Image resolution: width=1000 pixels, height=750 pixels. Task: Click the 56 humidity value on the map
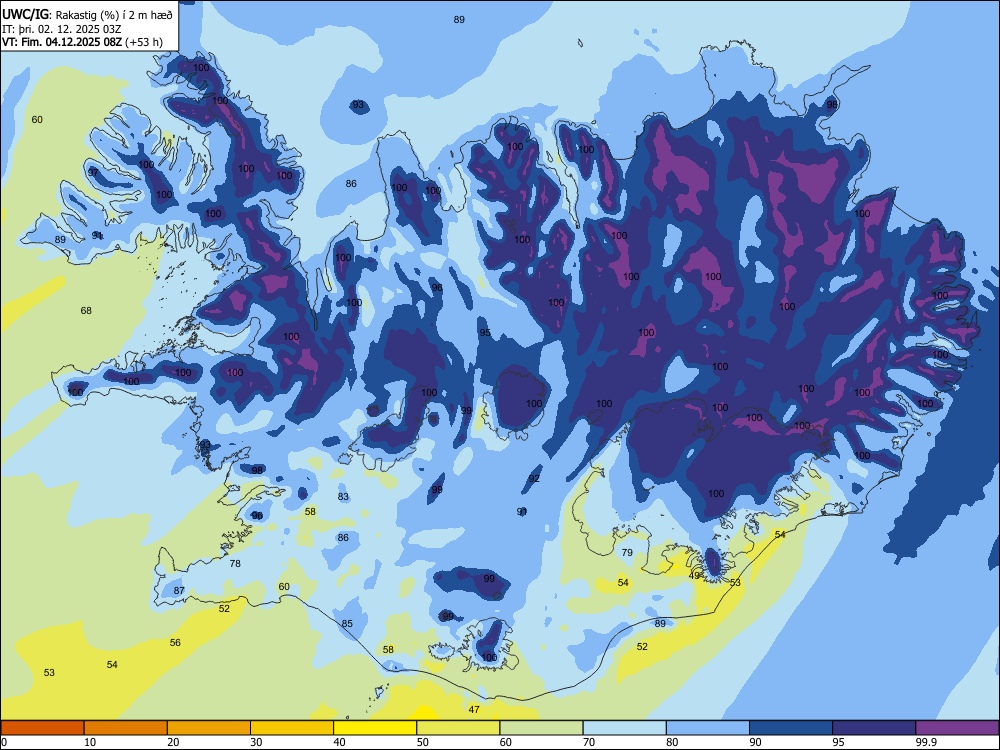pyautogui.click(x=175, y=642)
